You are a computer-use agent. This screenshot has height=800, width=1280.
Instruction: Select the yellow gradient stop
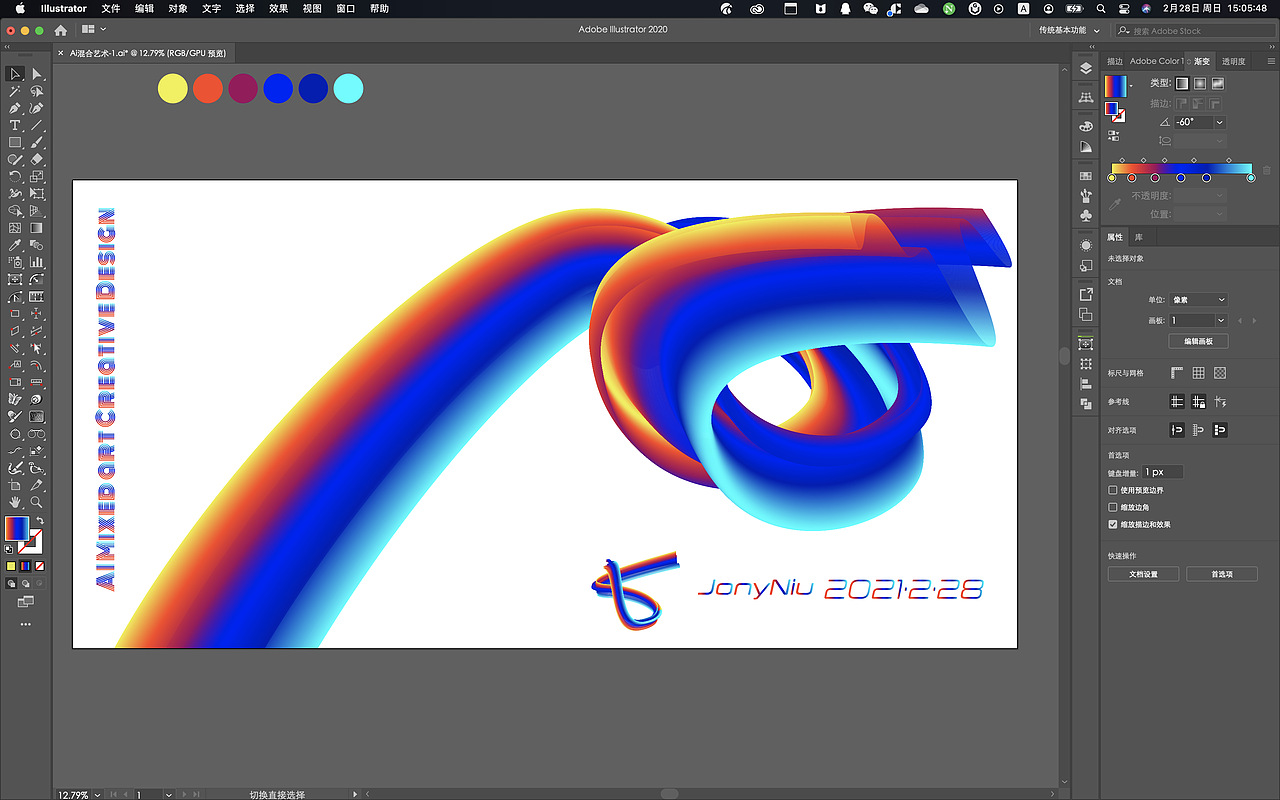click(1112, 178)
